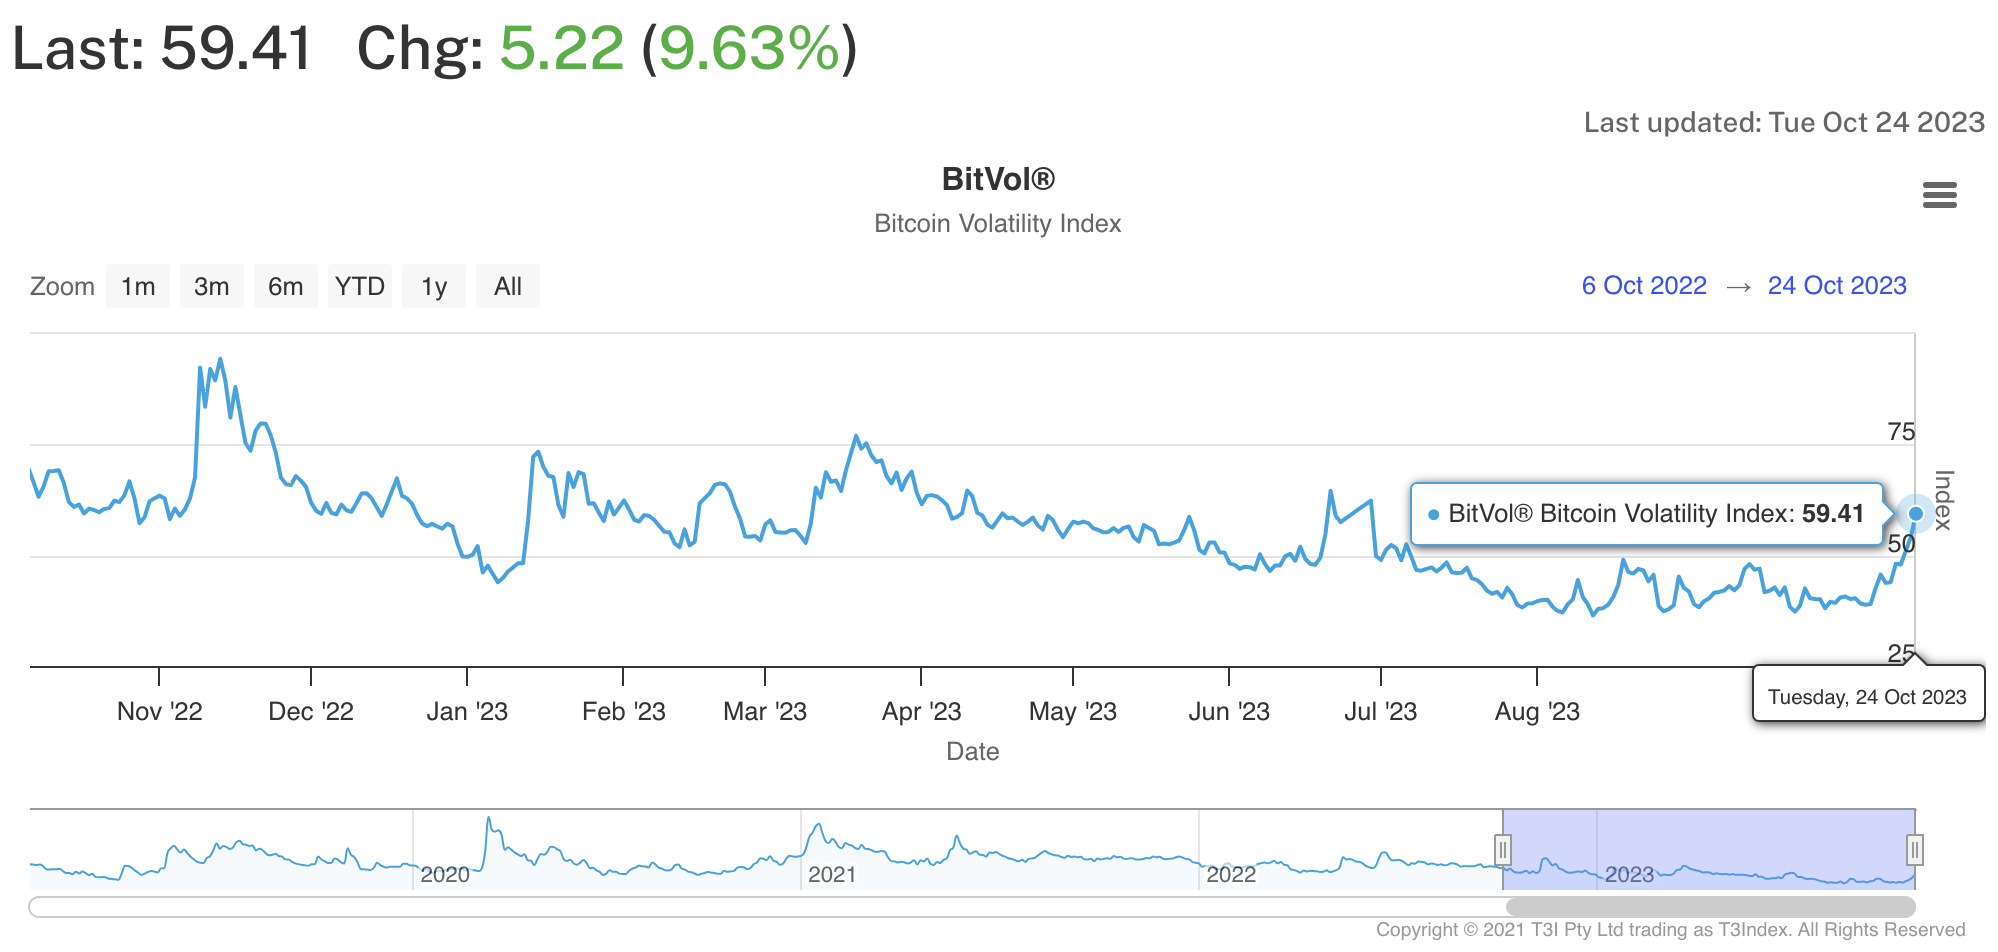Open the chart hamburger context menu
1998x952 pixels.
(1939, 195)
